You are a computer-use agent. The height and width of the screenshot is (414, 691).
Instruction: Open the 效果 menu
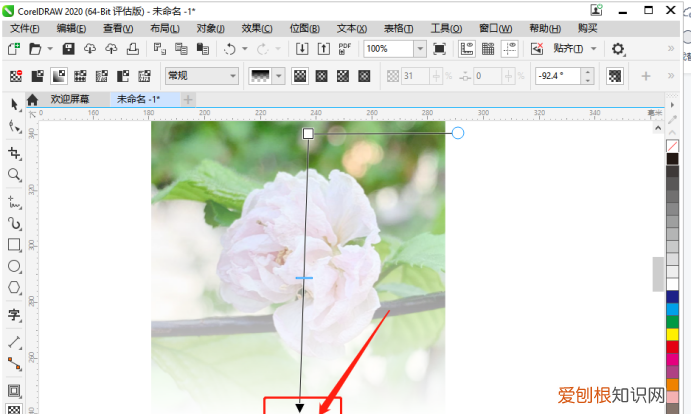(x=257, y=29)
